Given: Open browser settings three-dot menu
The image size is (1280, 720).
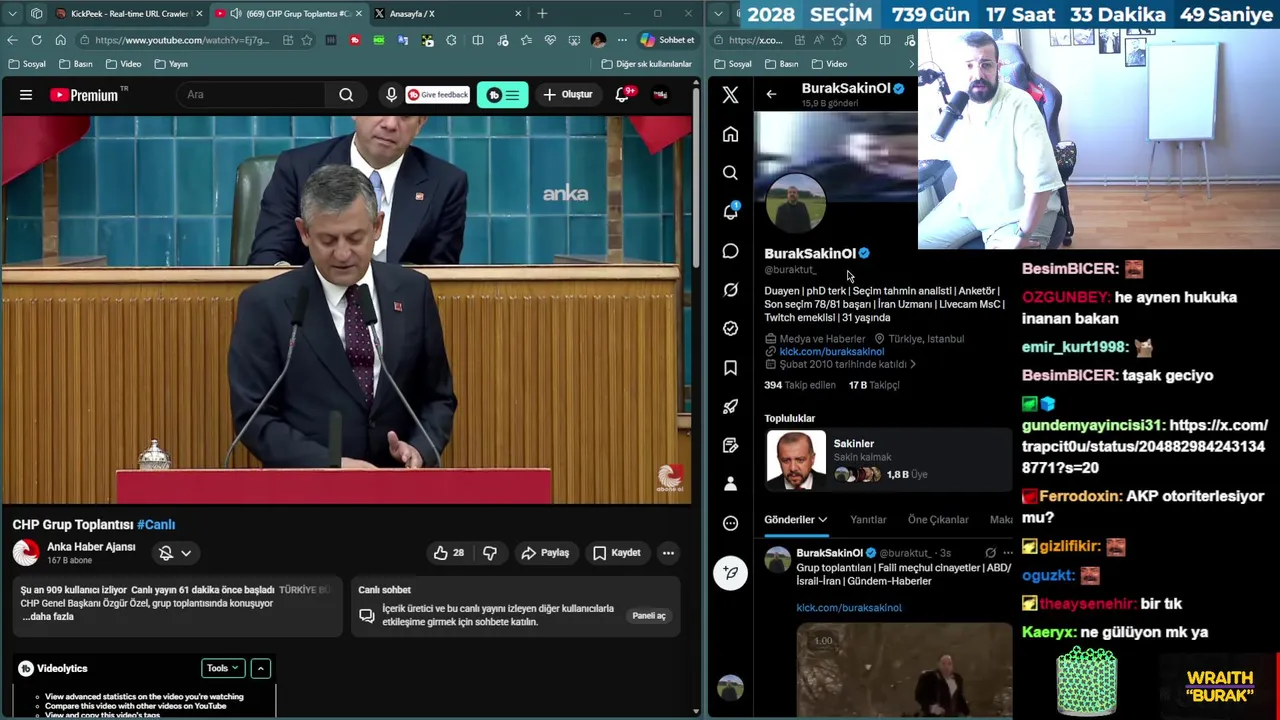Looking at the screenshot, I should tap(622, 40).
